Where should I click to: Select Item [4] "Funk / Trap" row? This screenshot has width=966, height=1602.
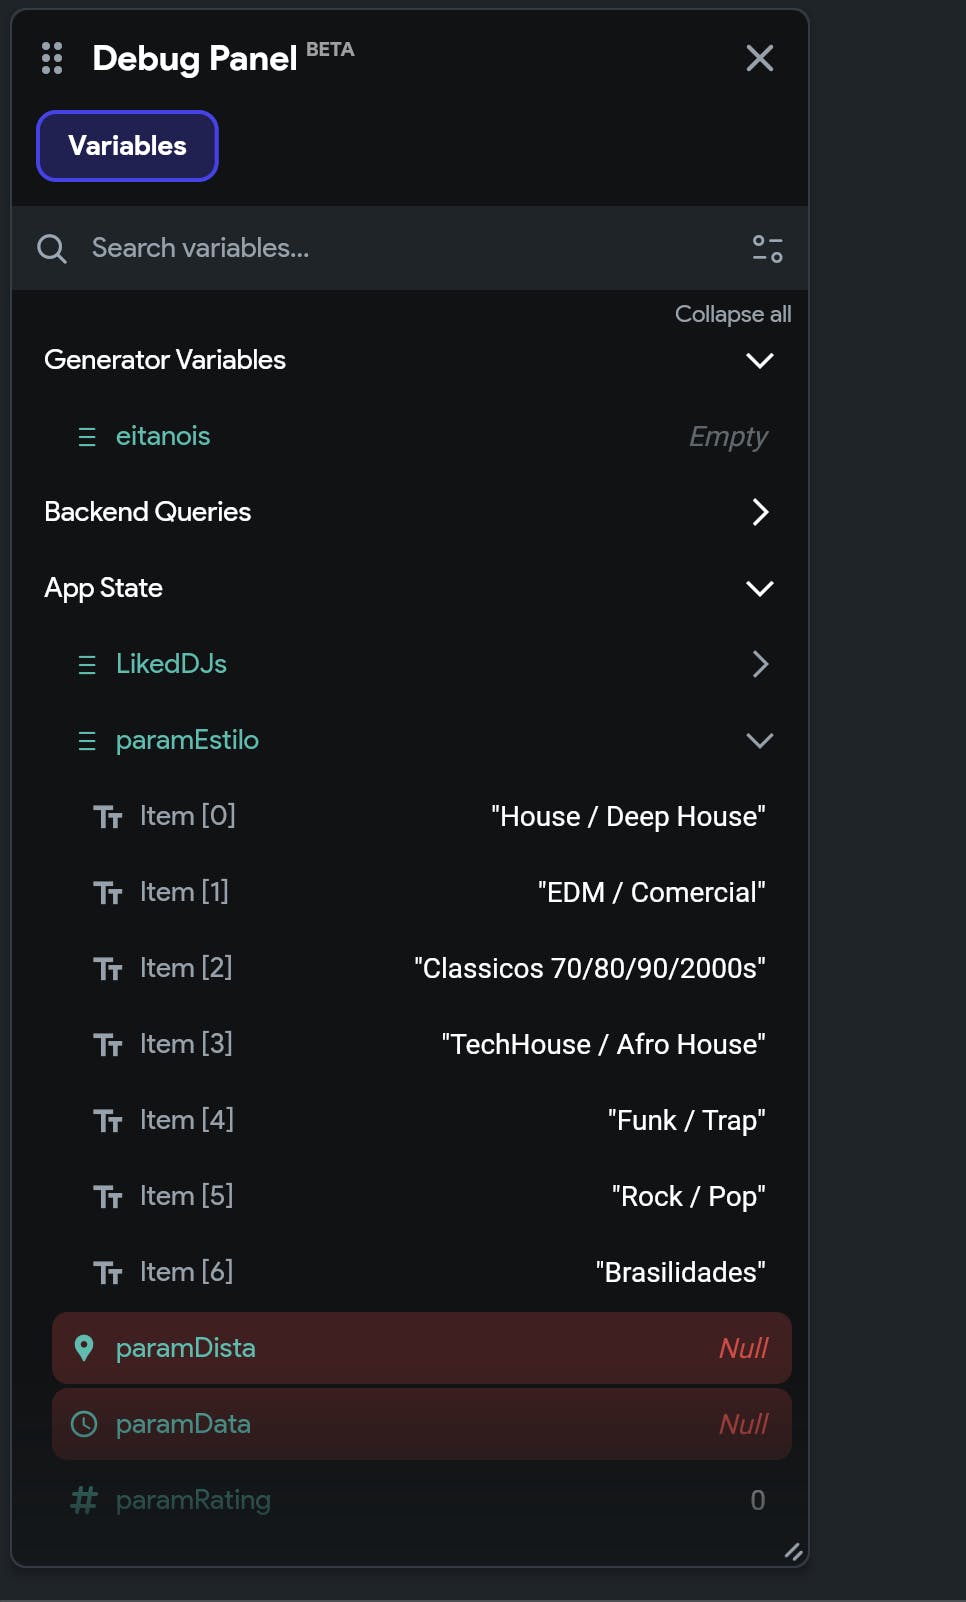(x=422, y=1120)
